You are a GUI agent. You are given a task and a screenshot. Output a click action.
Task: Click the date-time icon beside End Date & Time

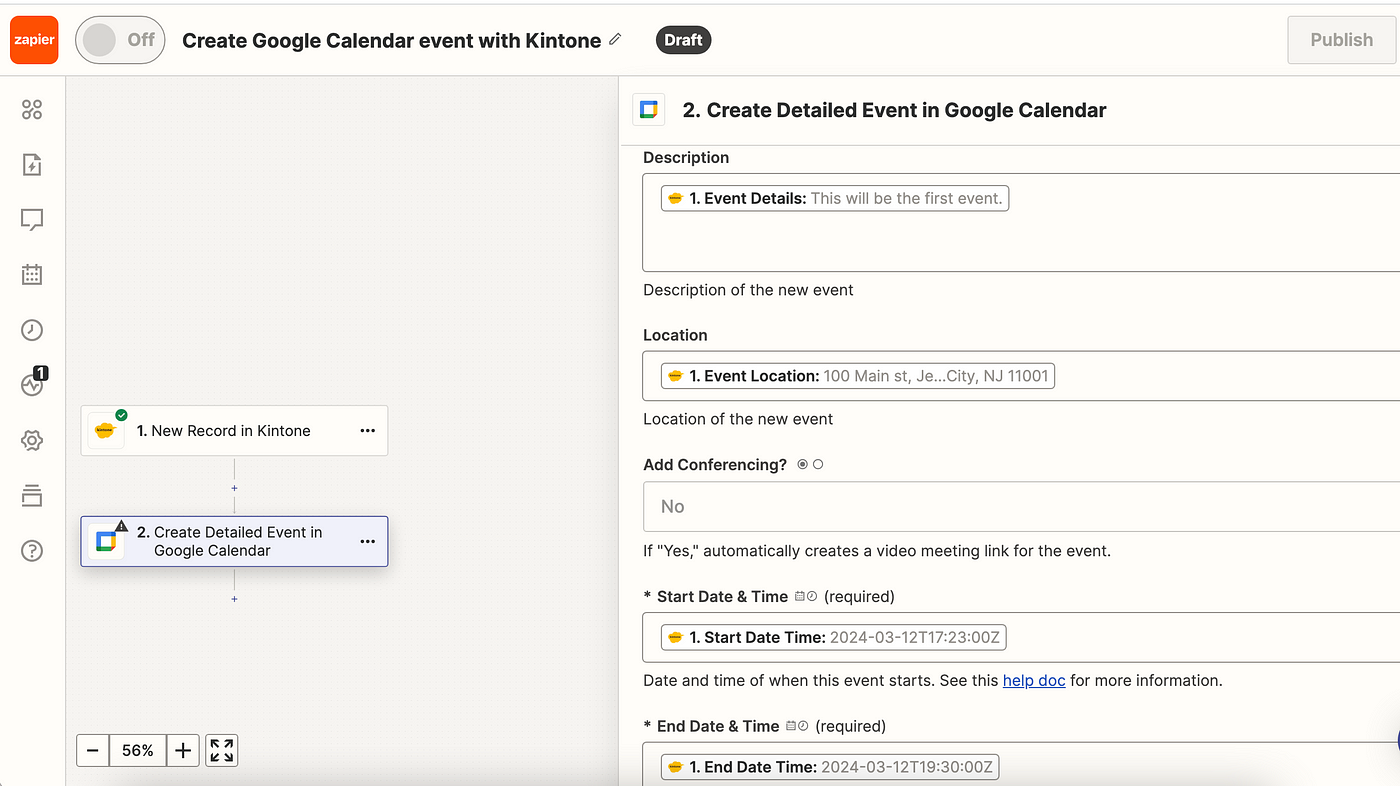pyautogui.click(x=797, y=727)
